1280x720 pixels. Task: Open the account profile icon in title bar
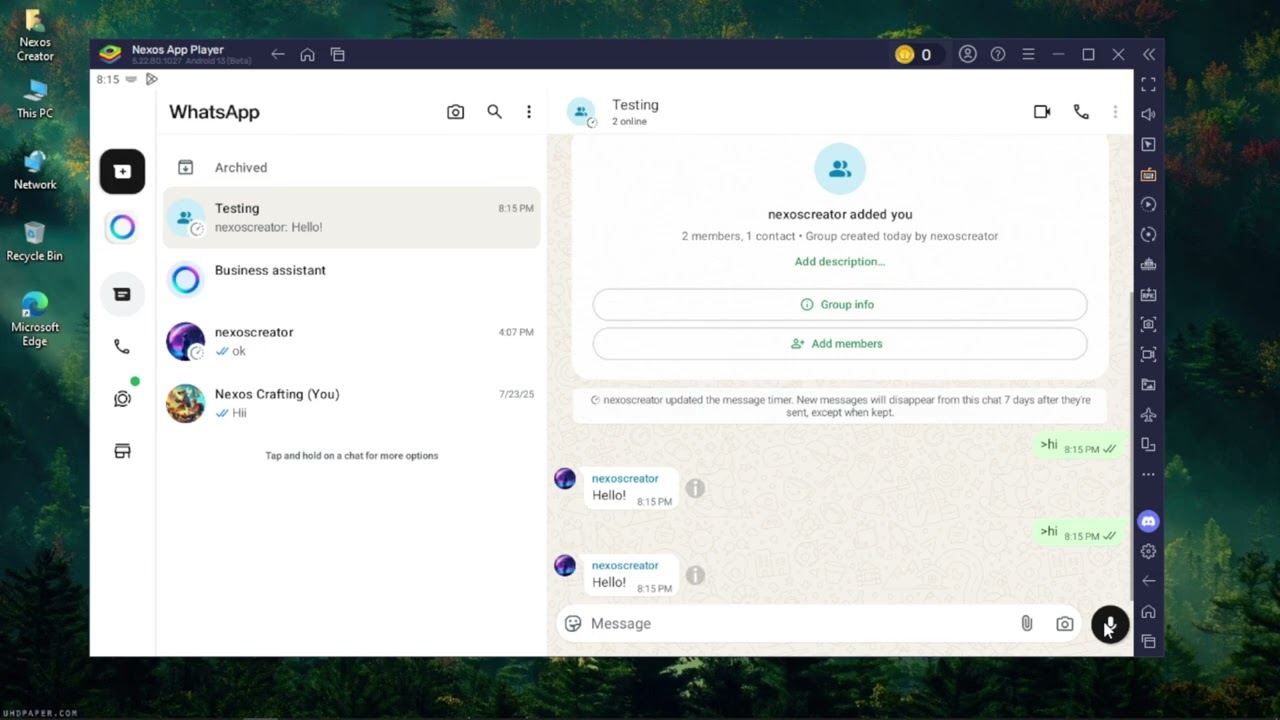click(967, 55)
